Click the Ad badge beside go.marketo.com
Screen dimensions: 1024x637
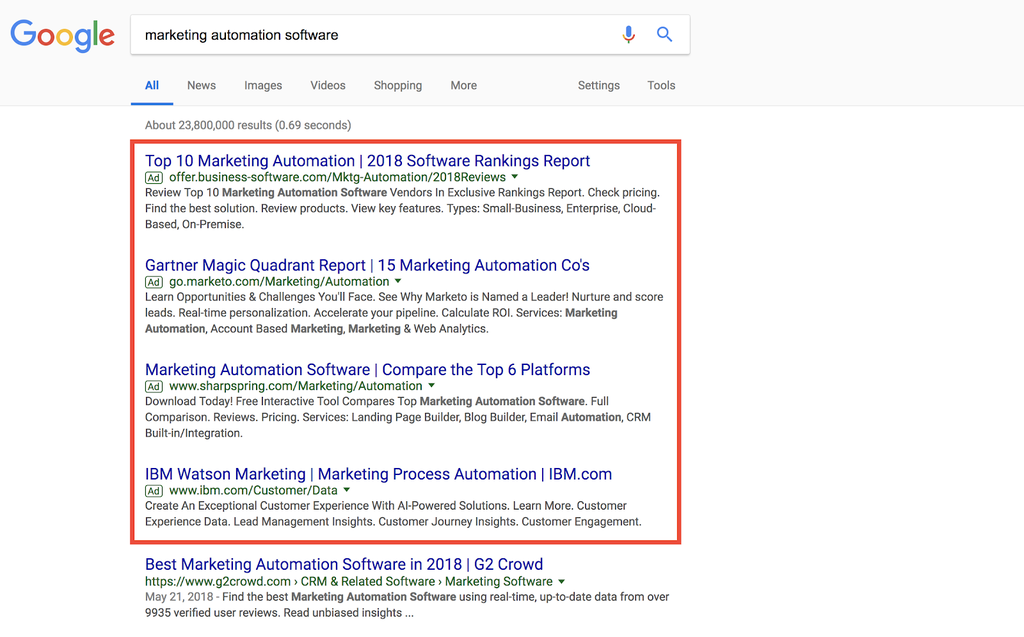click(x=153, y=282)
